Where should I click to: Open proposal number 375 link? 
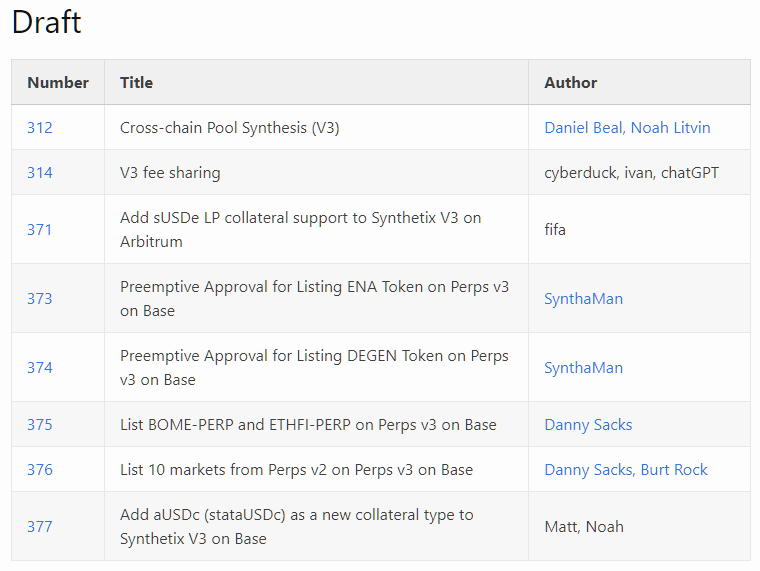(40, 425)
